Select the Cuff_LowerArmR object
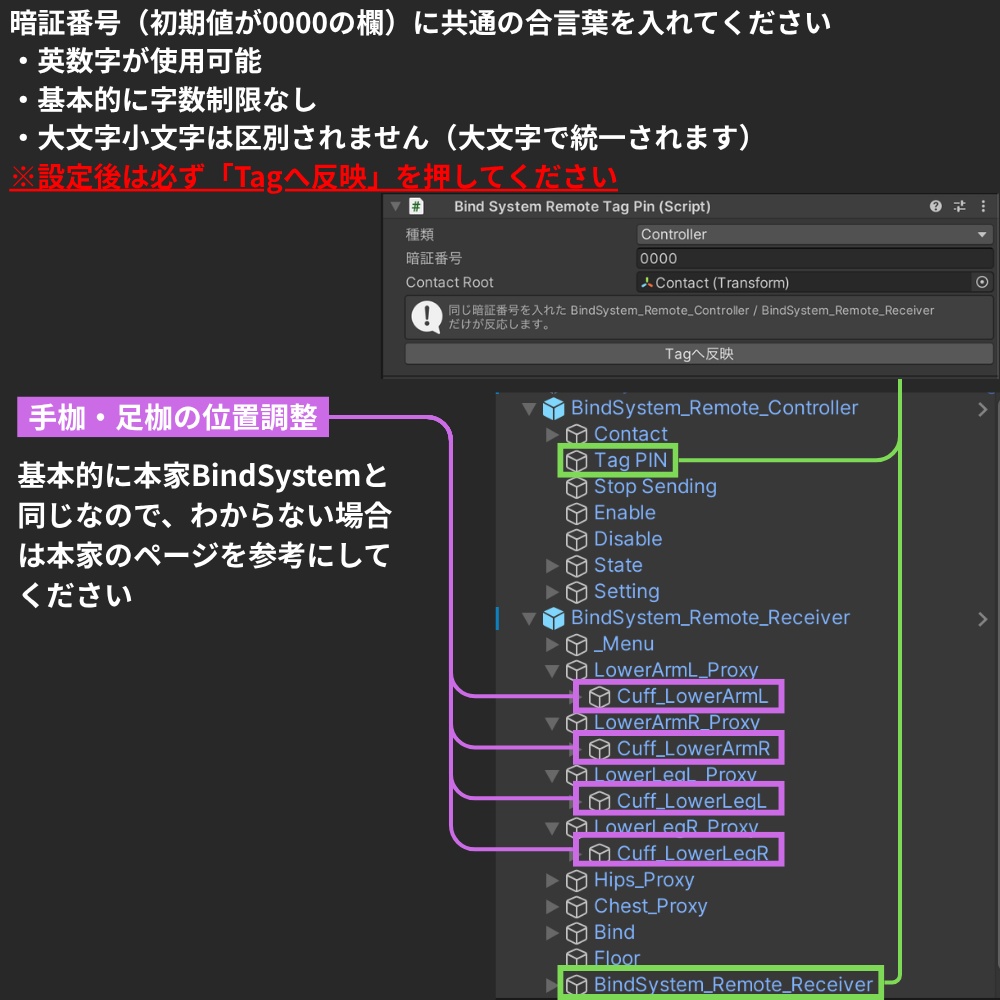Viewport: 1000px width, 1000px height. 693,748
